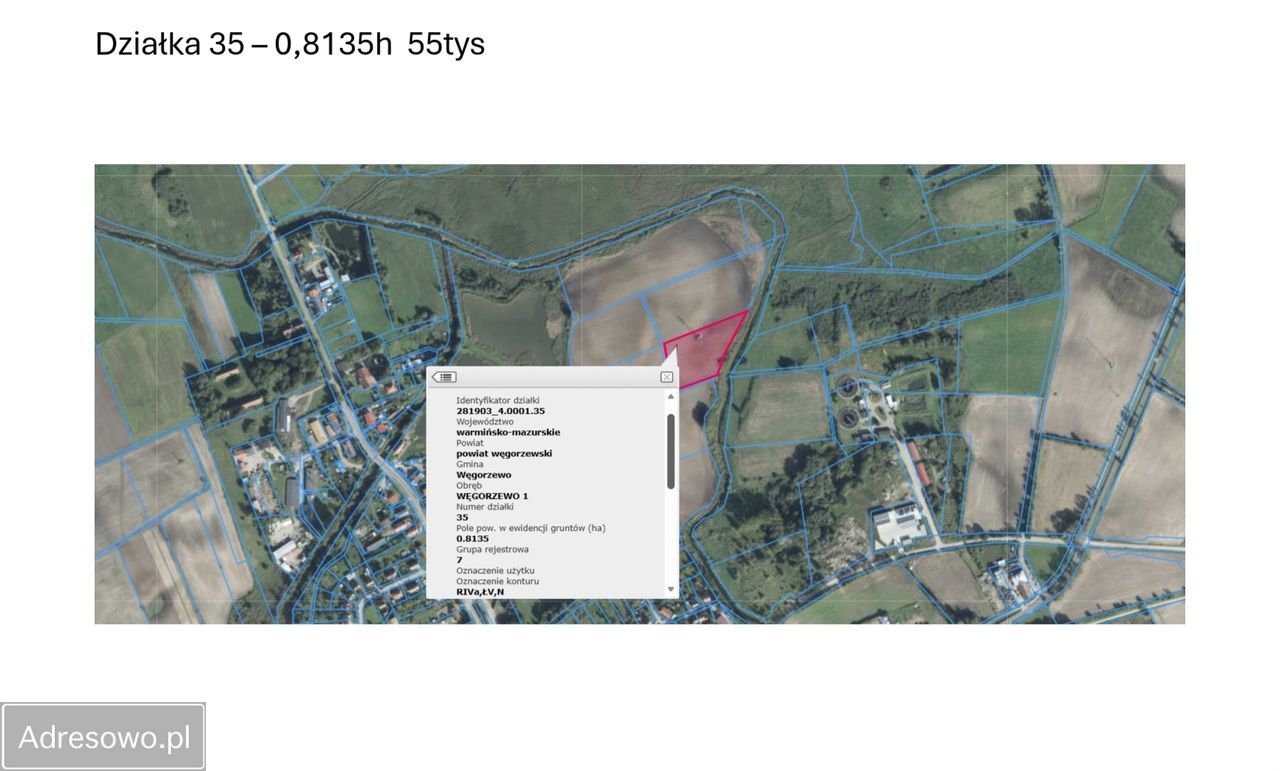Screen dimensions: 1280x771
Task: Click the "Obręb" label in the popup
Action: (x=469, y=486)
